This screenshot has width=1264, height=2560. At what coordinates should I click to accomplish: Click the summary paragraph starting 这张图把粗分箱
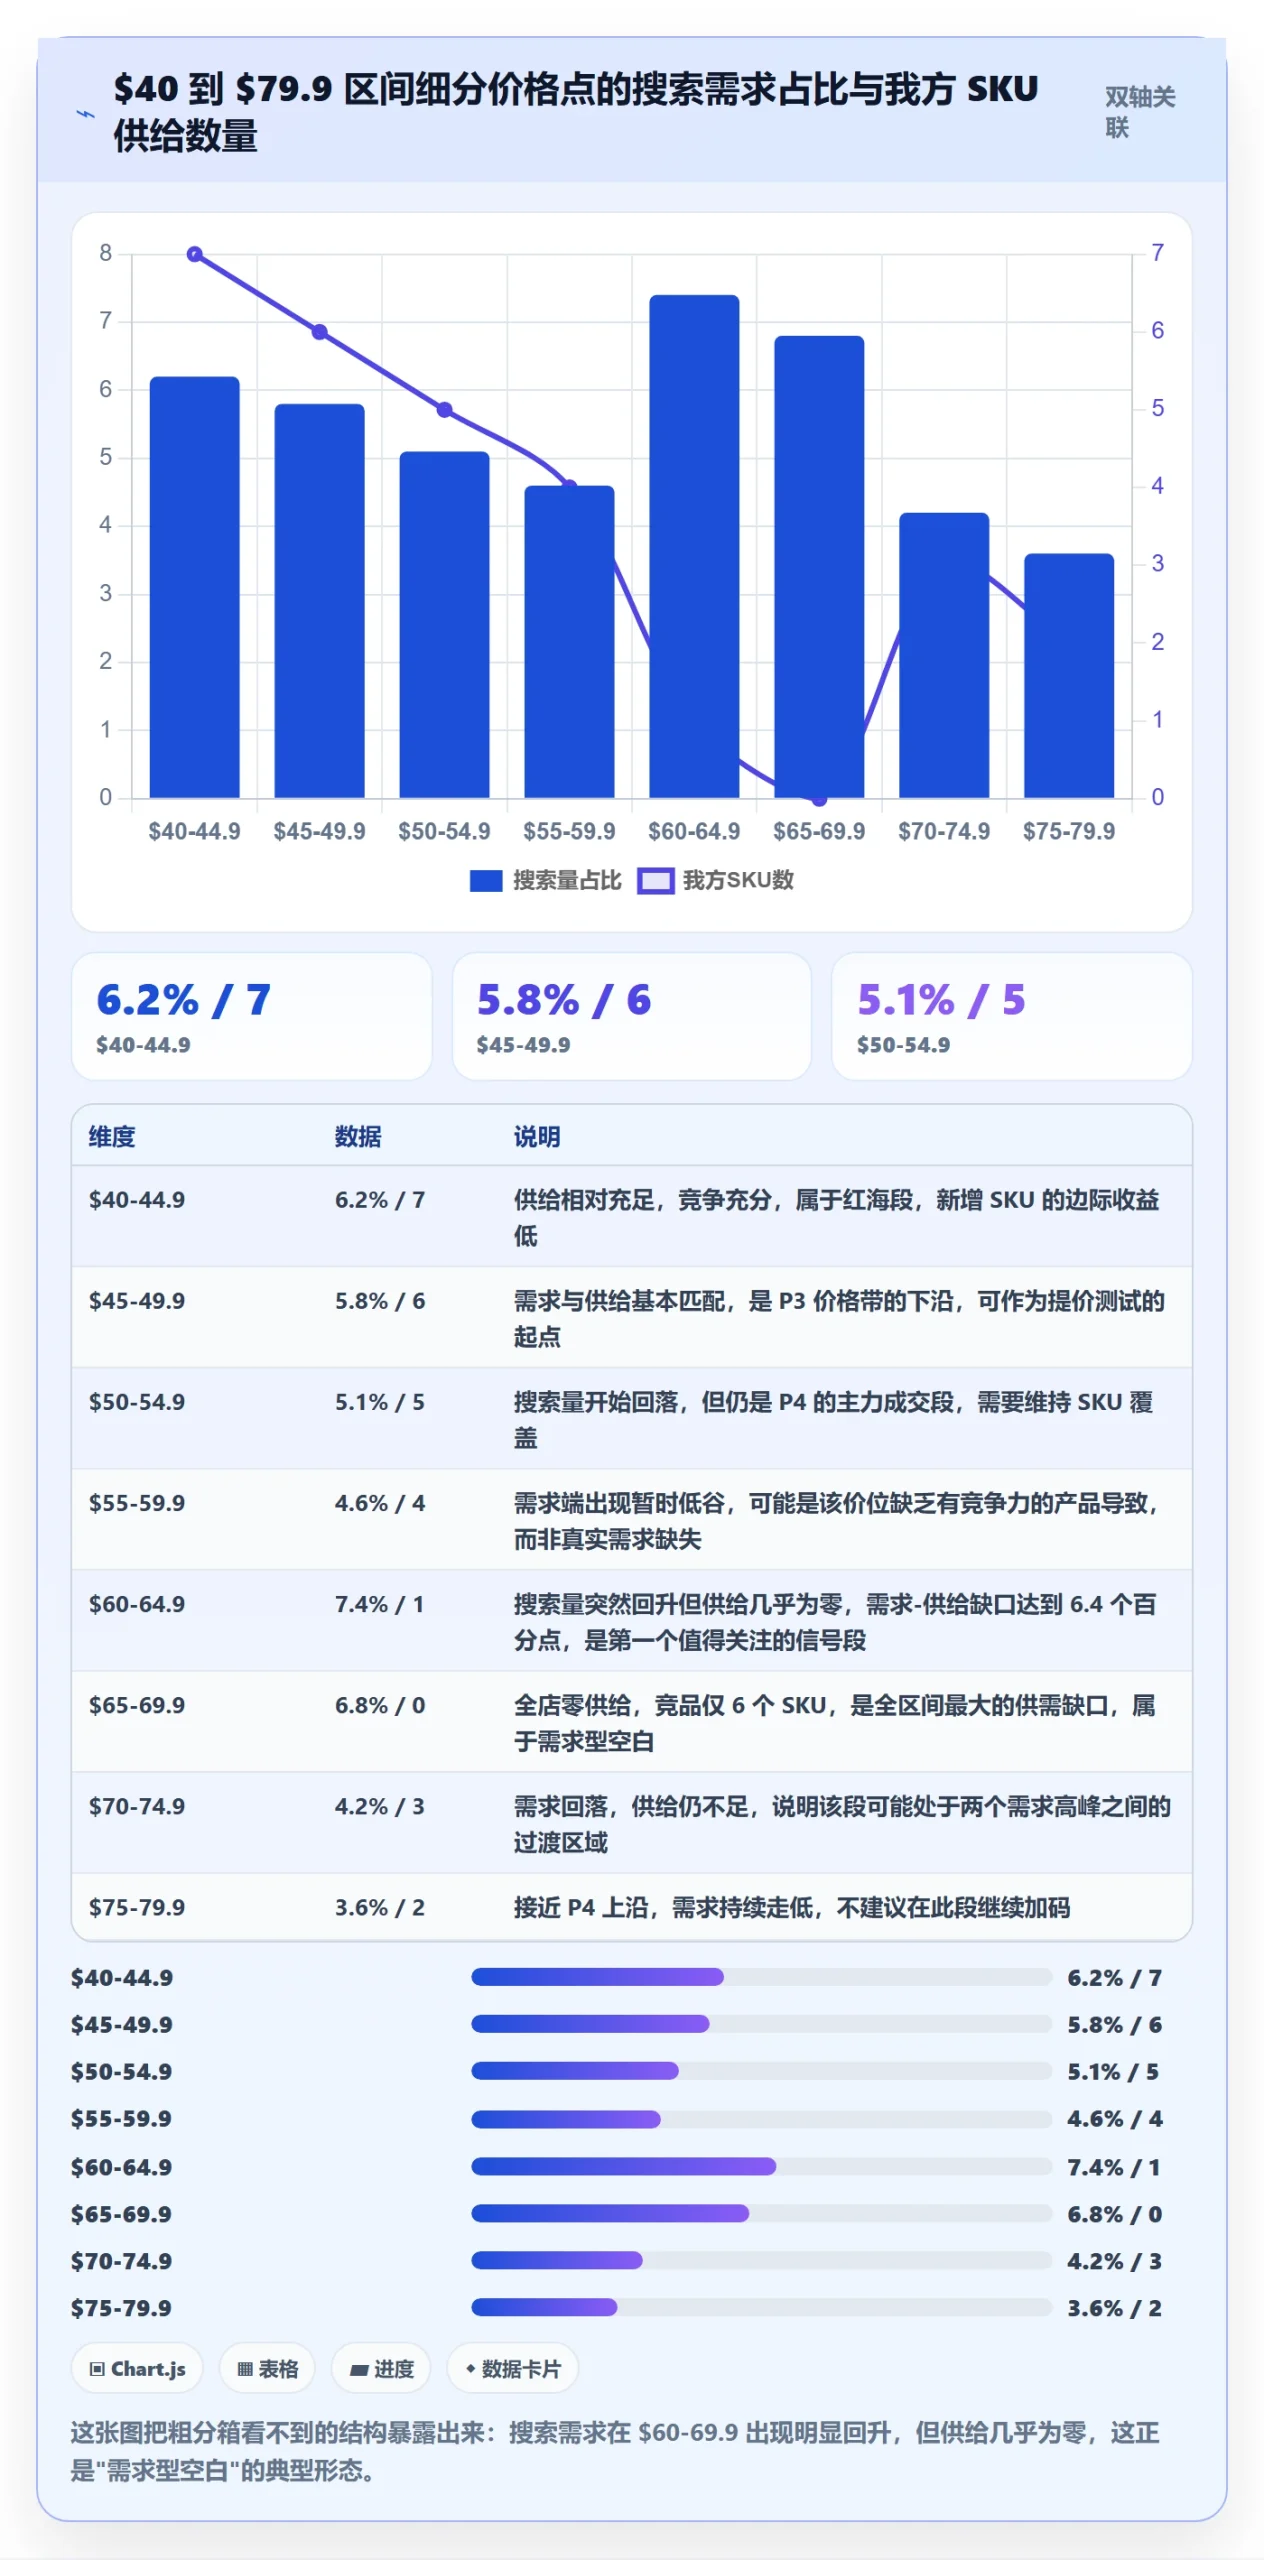pos(615,2451)
